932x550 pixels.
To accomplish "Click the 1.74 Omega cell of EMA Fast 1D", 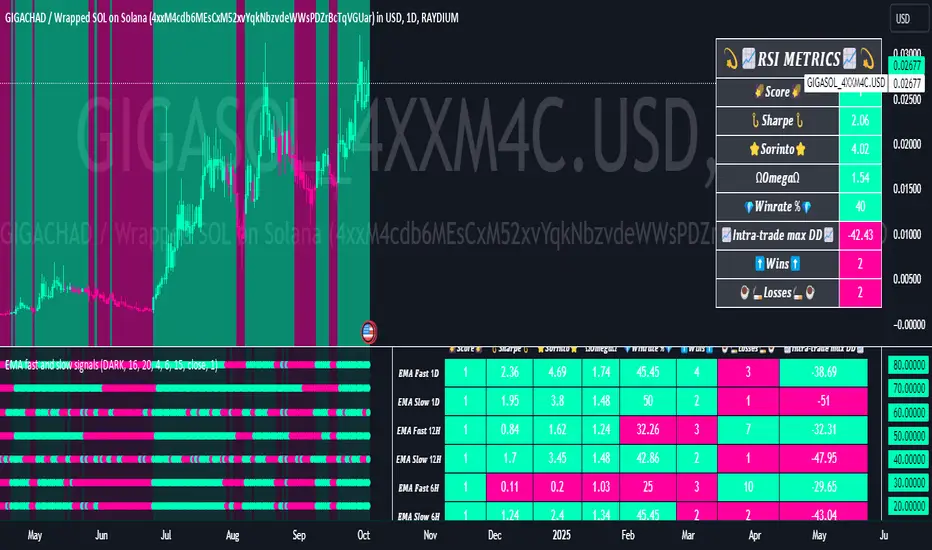I will 601,373.
